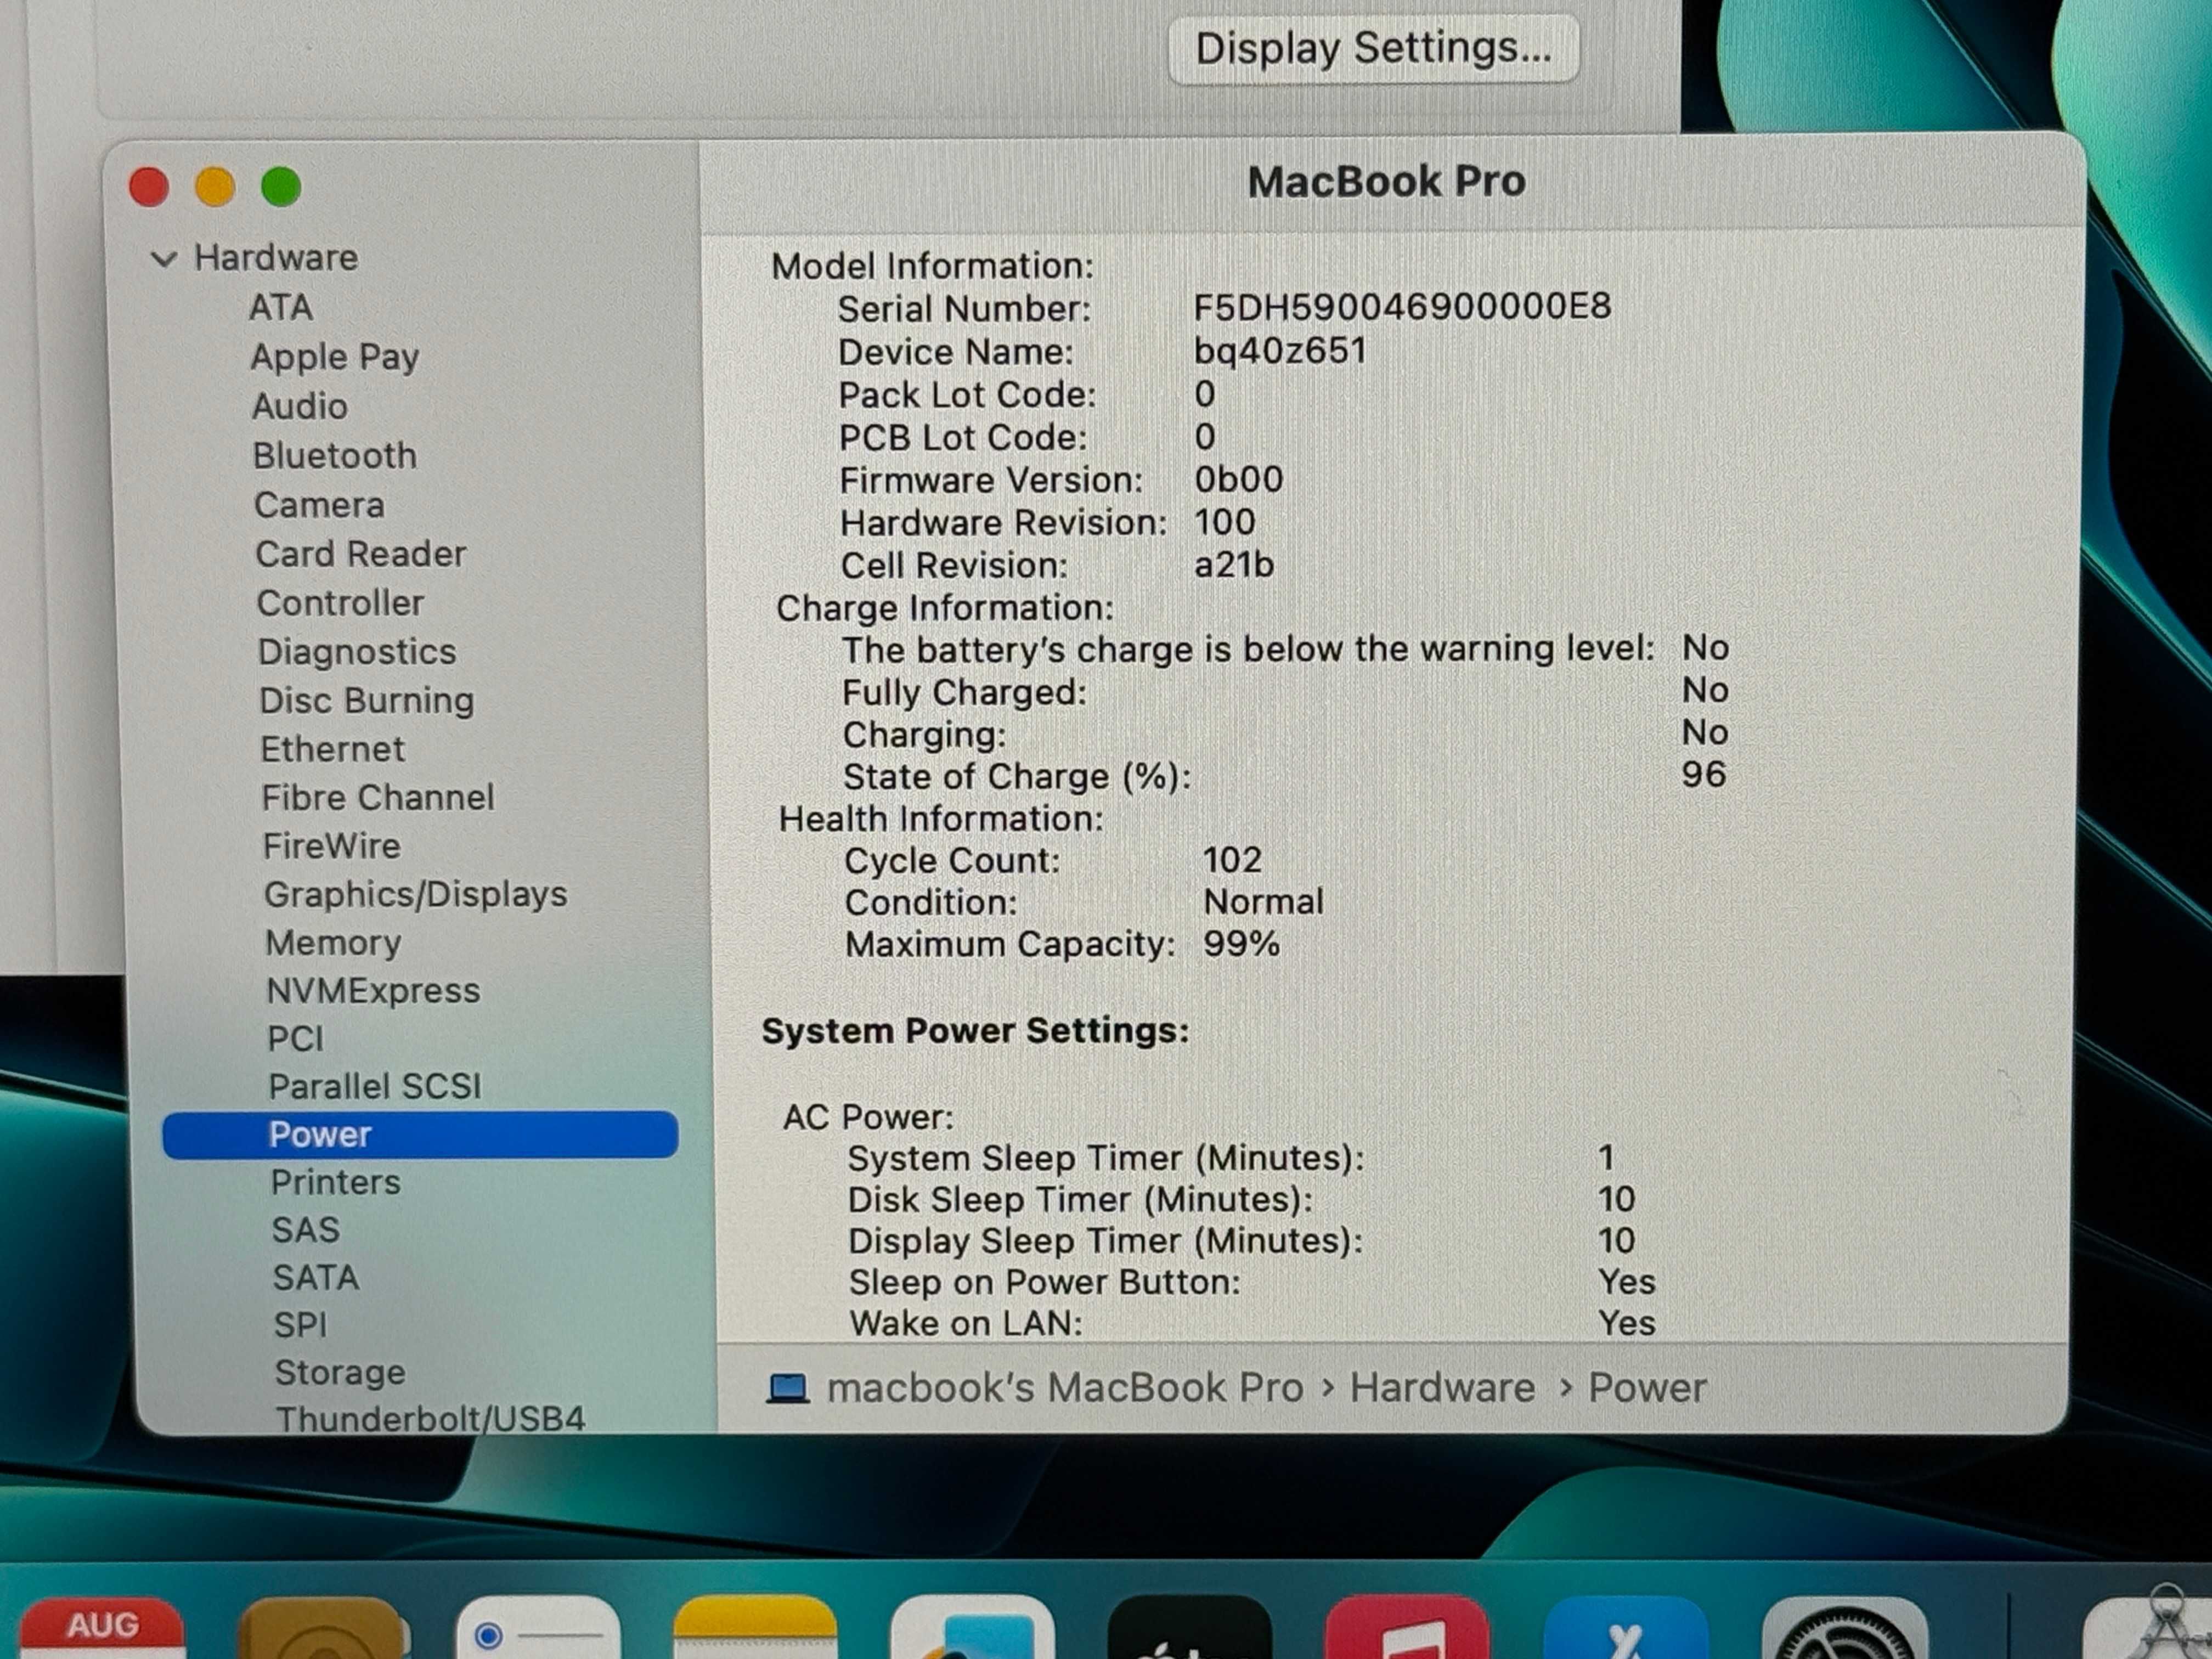The image size is (2212, 1659).
Task: Select Parallel SCSI in the sidebar
Action: tap(375, 1087)
